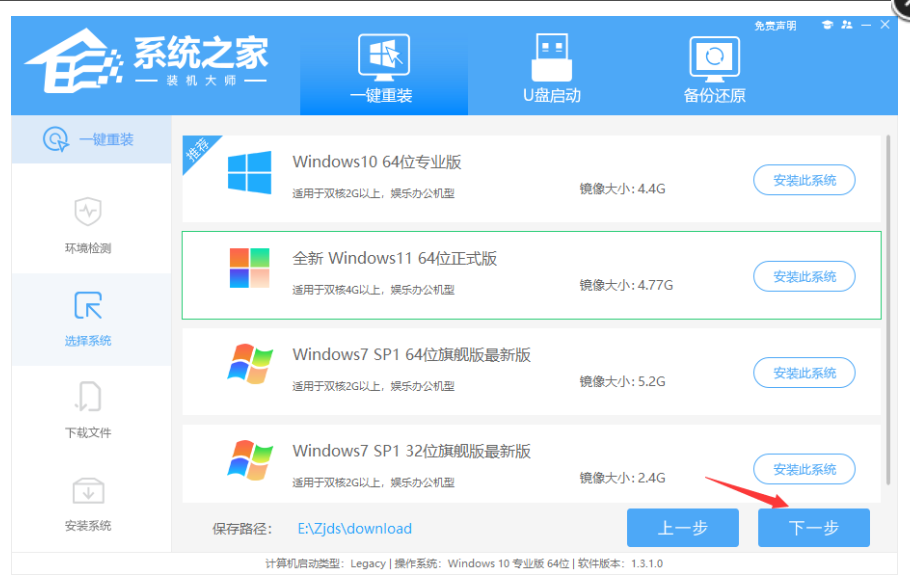Click the Windows 10 logo icon
Image resolution: width=910 pixels, height=588 pixels.
[x=249, y=173]
